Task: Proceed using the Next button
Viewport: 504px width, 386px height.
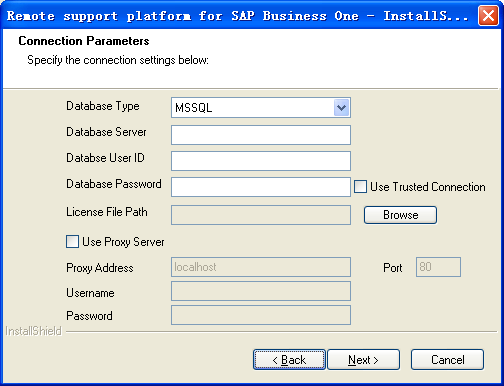Action: click(363, 360)
